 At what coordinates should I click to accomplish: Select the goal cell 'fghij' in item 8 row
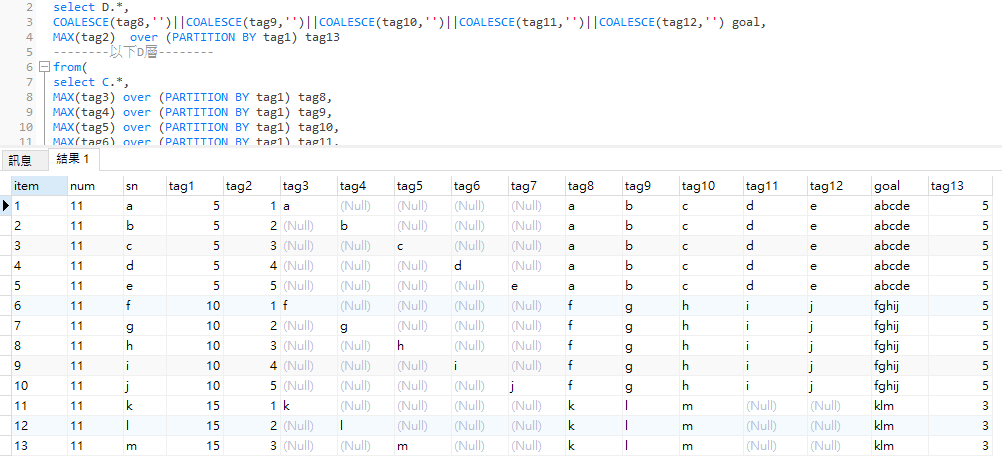899,345
